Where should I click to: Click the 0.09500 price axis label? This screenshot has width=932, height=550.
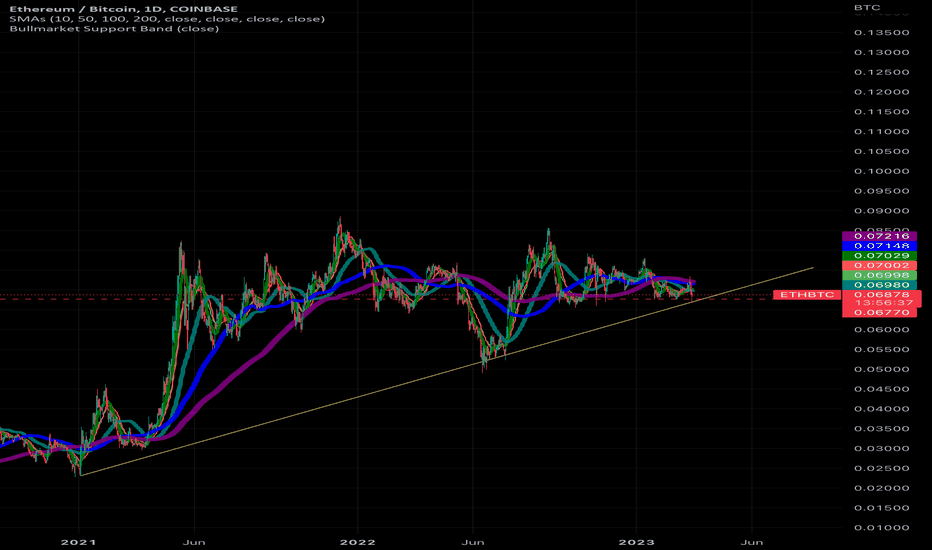[x=881, y=191]
